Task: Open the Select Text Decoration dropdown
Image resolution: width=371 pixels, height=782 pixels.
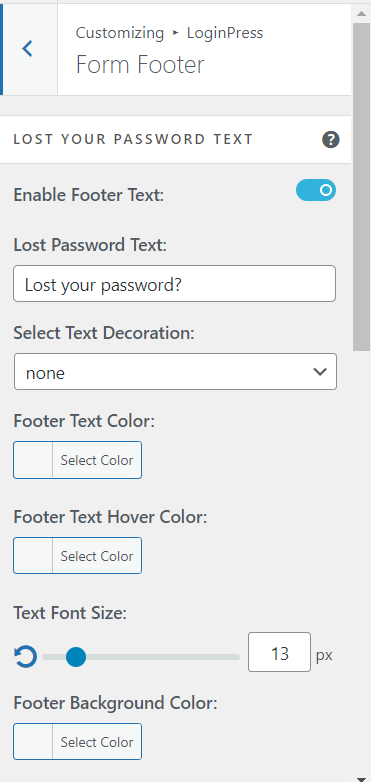Action: (x=175, y=372)
